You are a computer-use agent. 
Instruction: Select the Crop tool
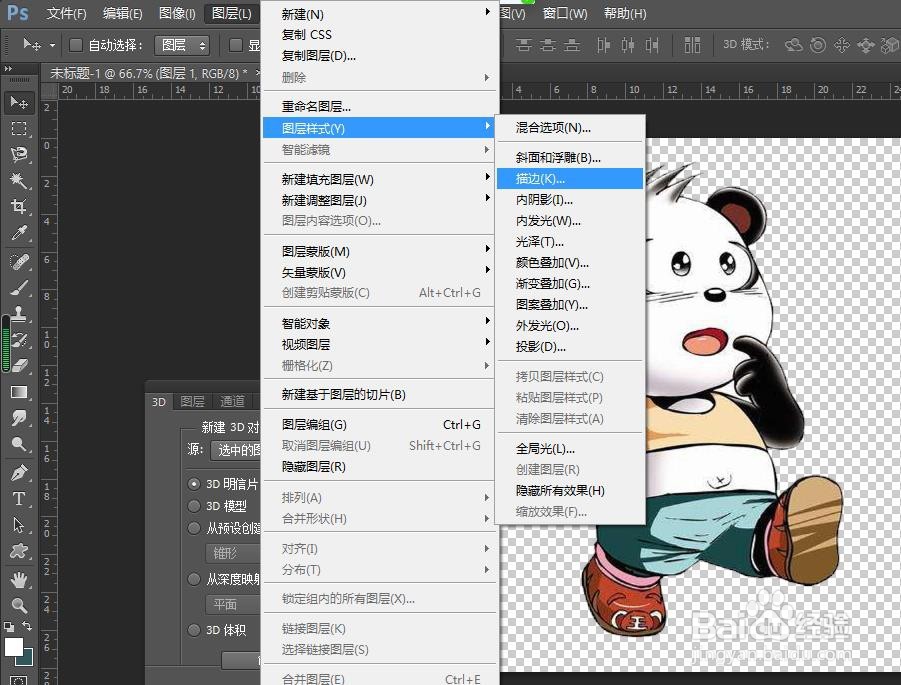19,206
